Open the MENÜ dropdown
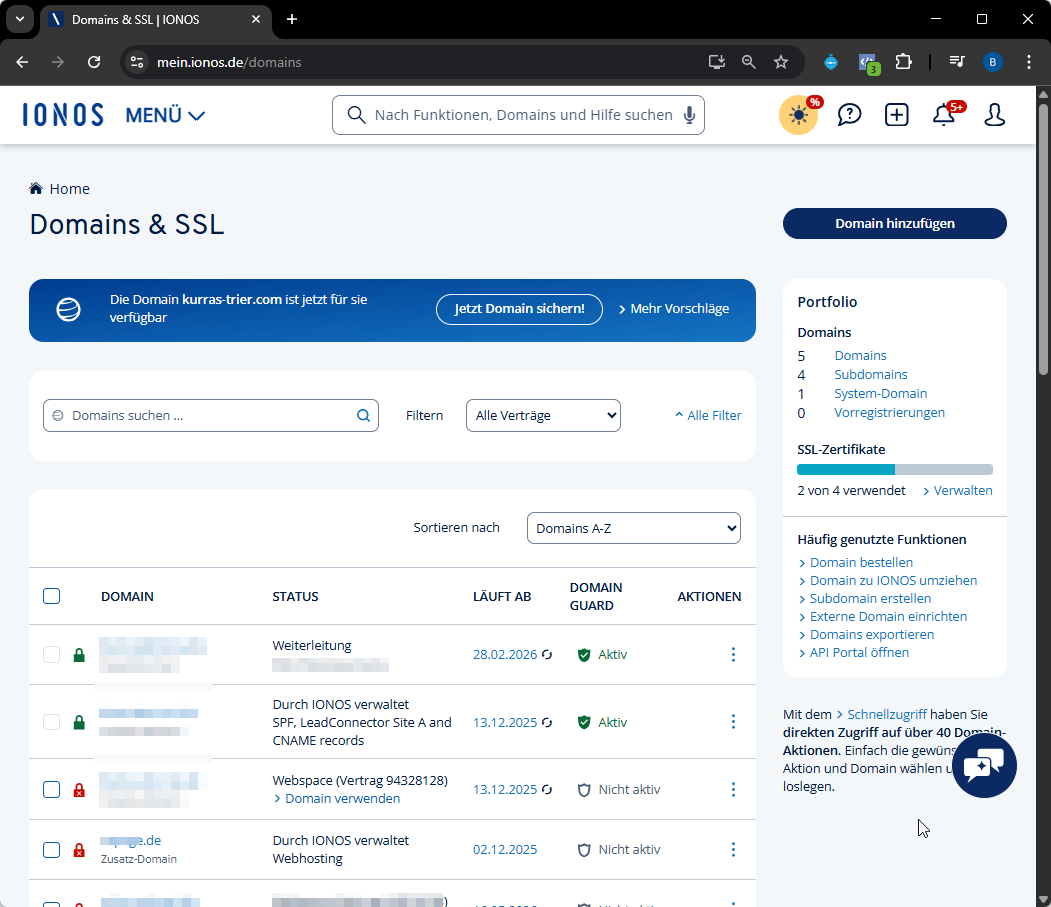The height and width of the screenshot is (907, 1051). pos(165,115)
